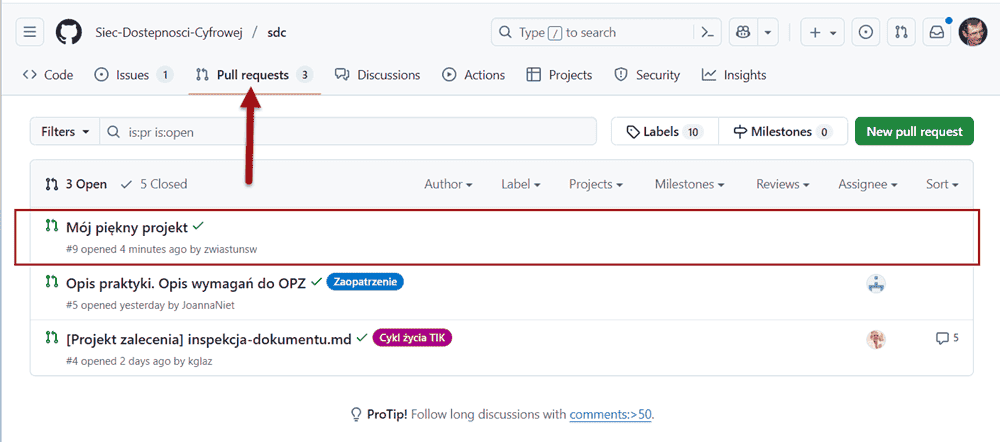Open the issues shortcut icon in header

(866, 32)
